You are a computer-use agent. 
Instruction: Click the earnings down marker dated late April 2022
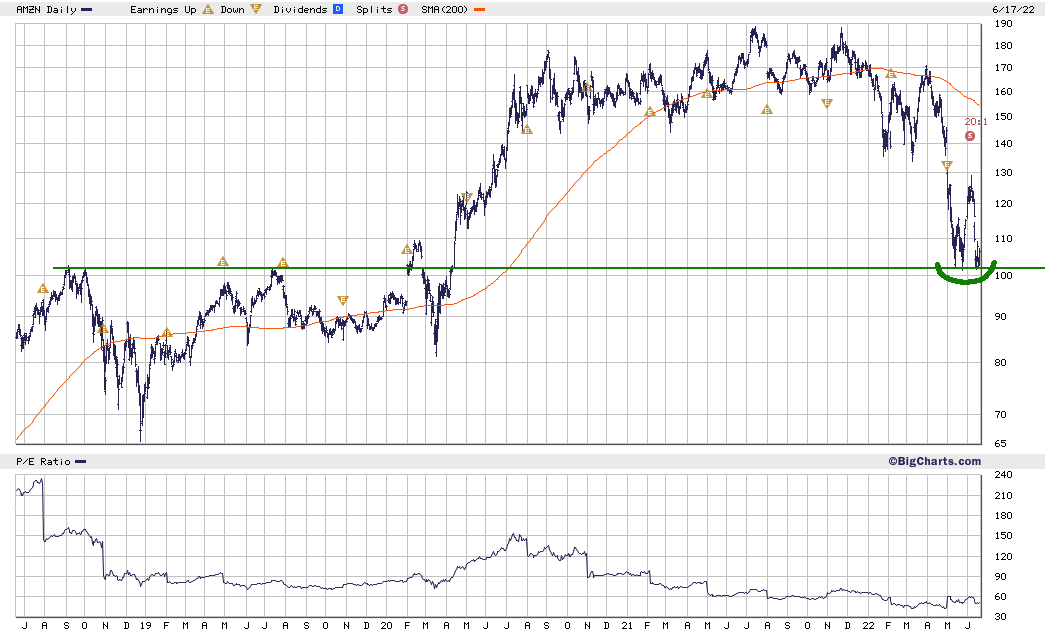click(947, 165)
